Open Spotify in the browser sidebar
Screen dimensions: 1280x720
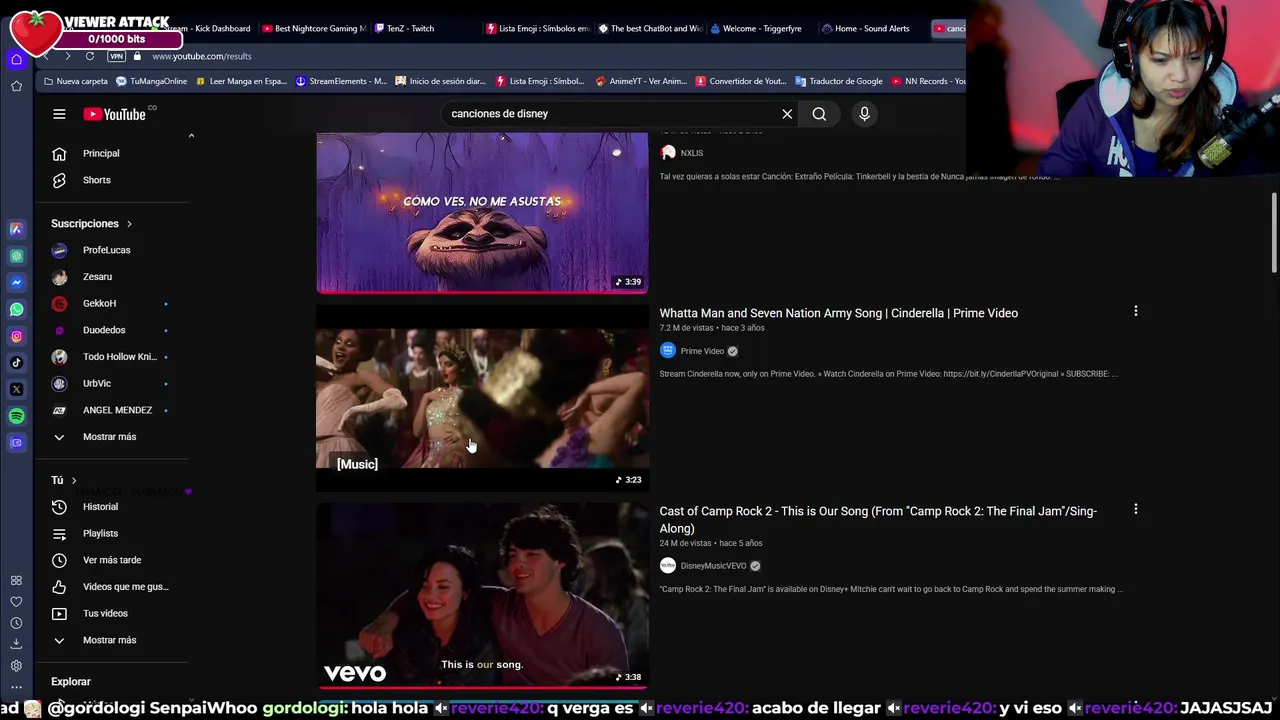coord(16,416)
